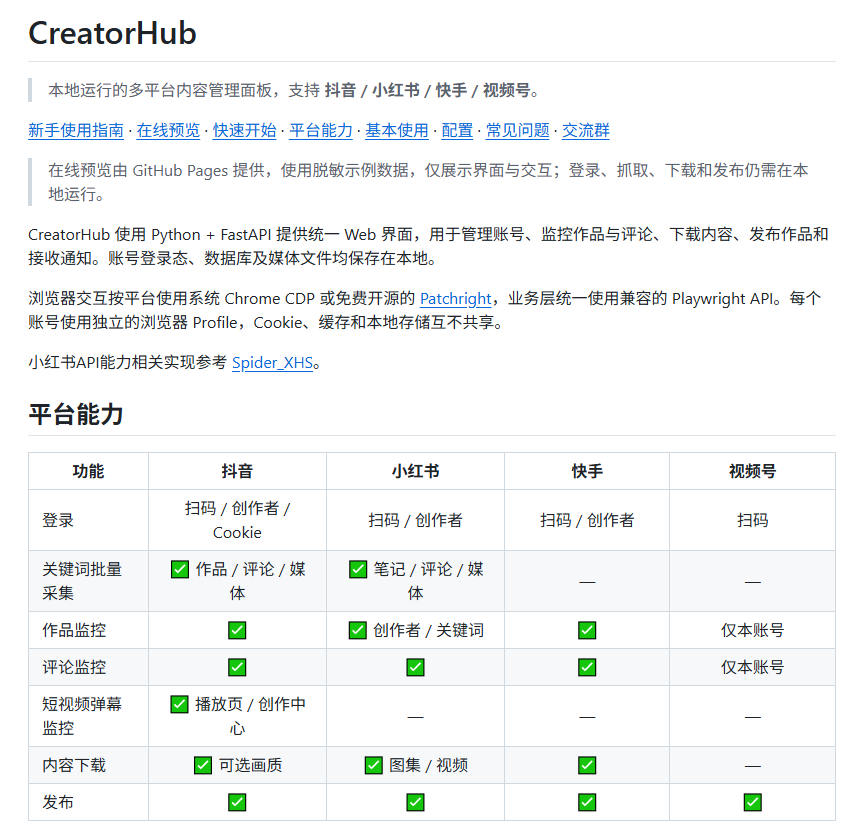Select the 视频号 column header
847x821 pixels.
(x=752, y=471)
